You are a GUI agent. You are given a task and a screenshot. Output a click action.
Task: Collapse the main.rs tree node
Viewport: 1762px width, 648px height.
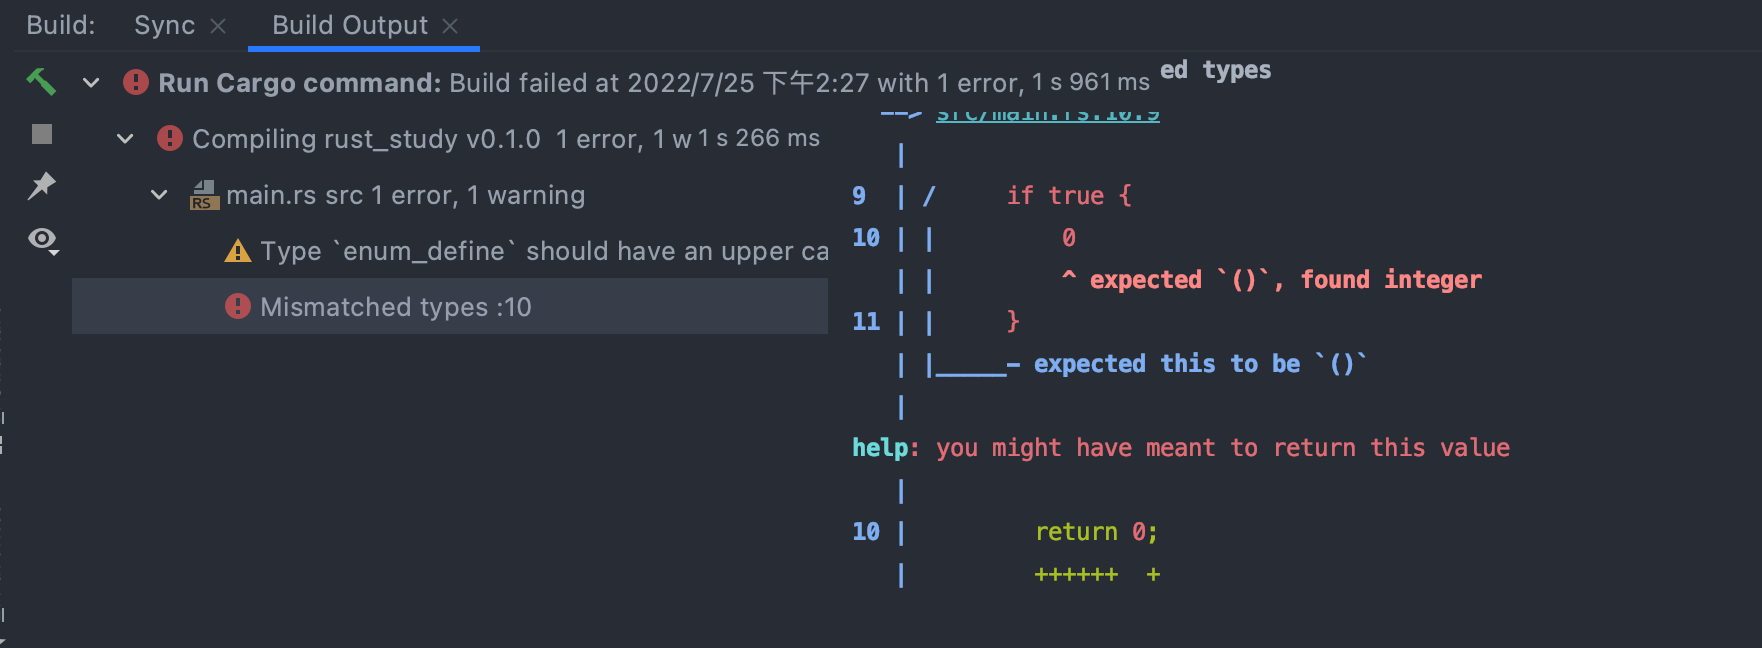coord(159,195)
